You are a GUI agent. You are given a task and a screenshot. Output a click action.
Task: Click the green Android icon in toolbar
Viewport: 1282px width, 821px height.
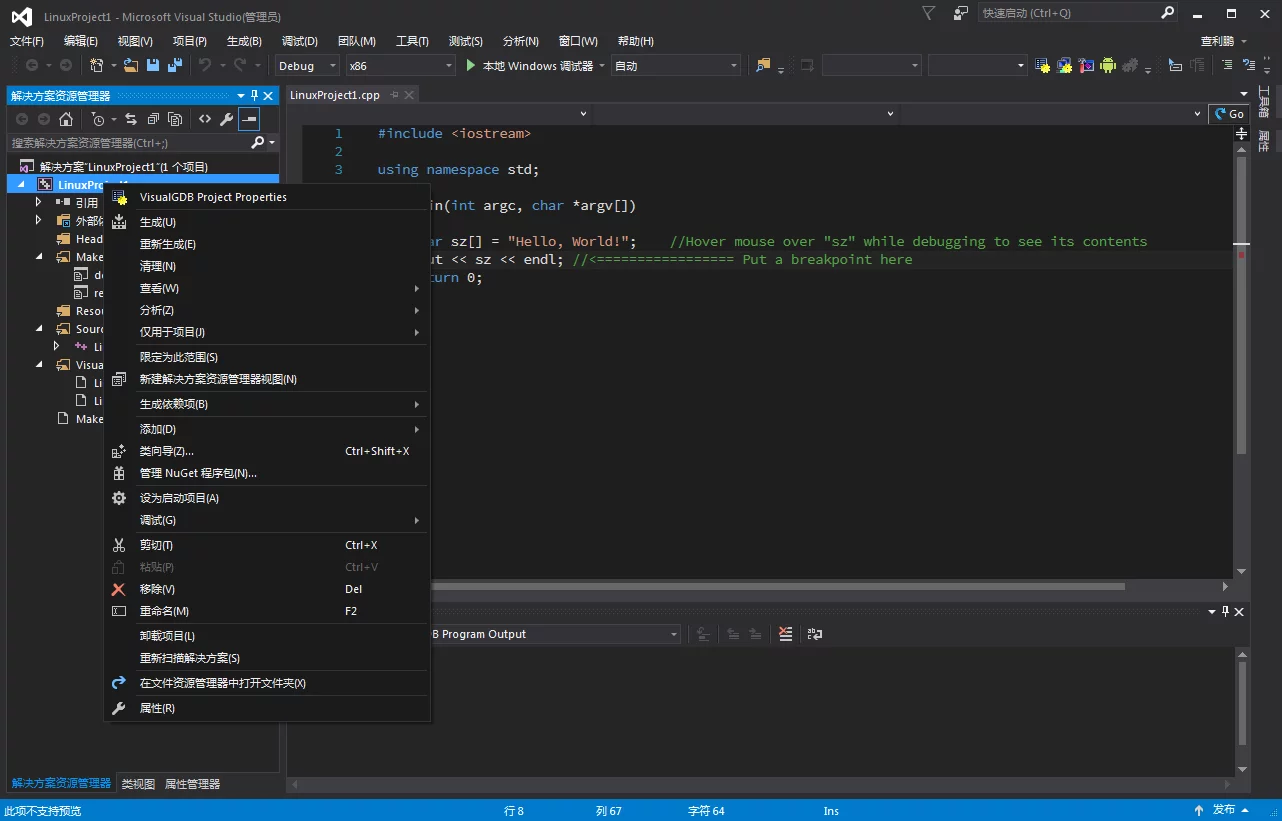1107,66
